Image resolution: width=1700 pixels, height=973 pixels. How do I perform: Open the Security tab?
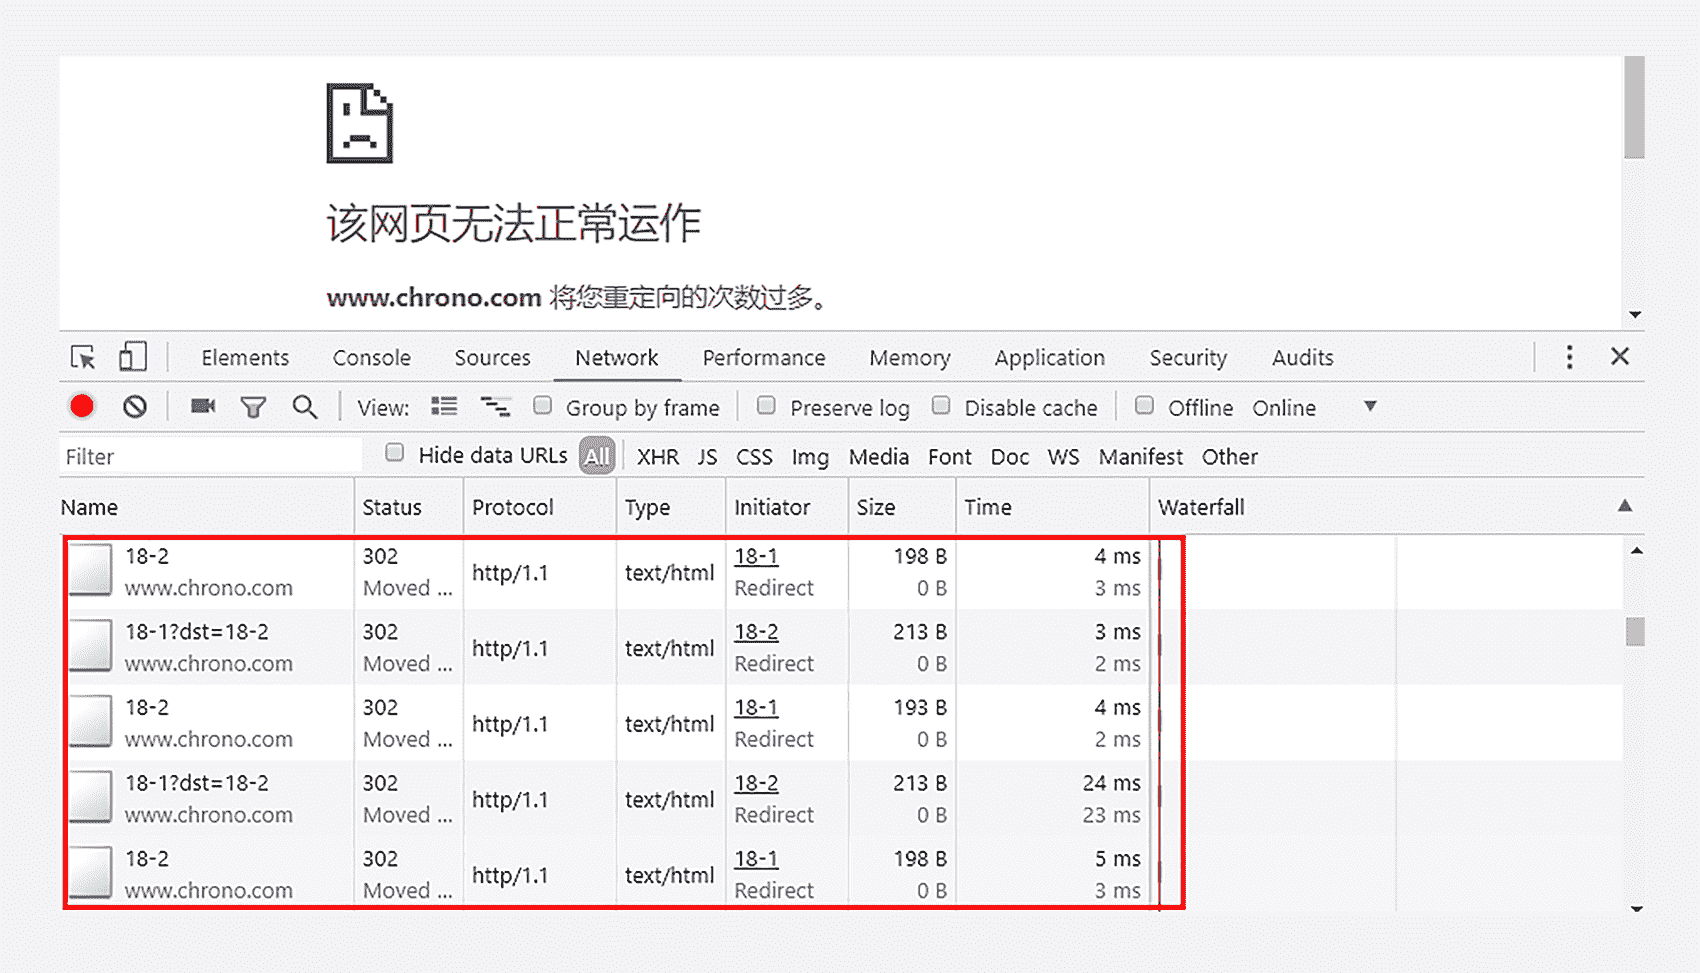tap(1188, 357)
